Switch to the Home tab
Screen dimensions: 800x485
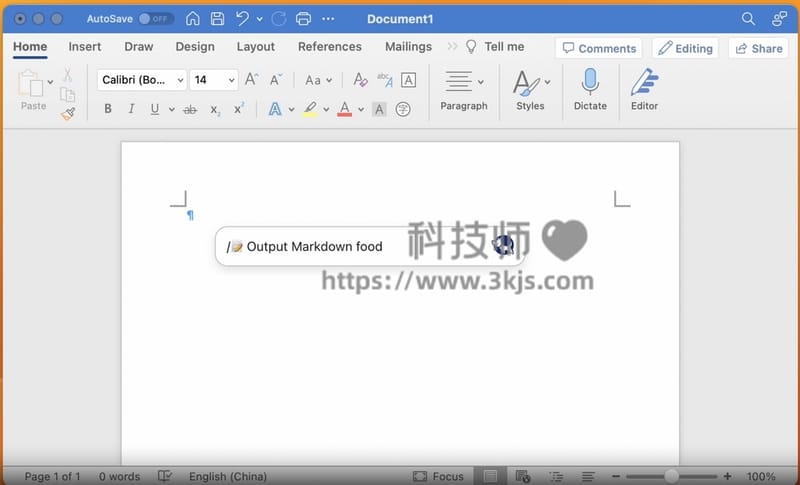pyautogui.click(x=30, y=47)
